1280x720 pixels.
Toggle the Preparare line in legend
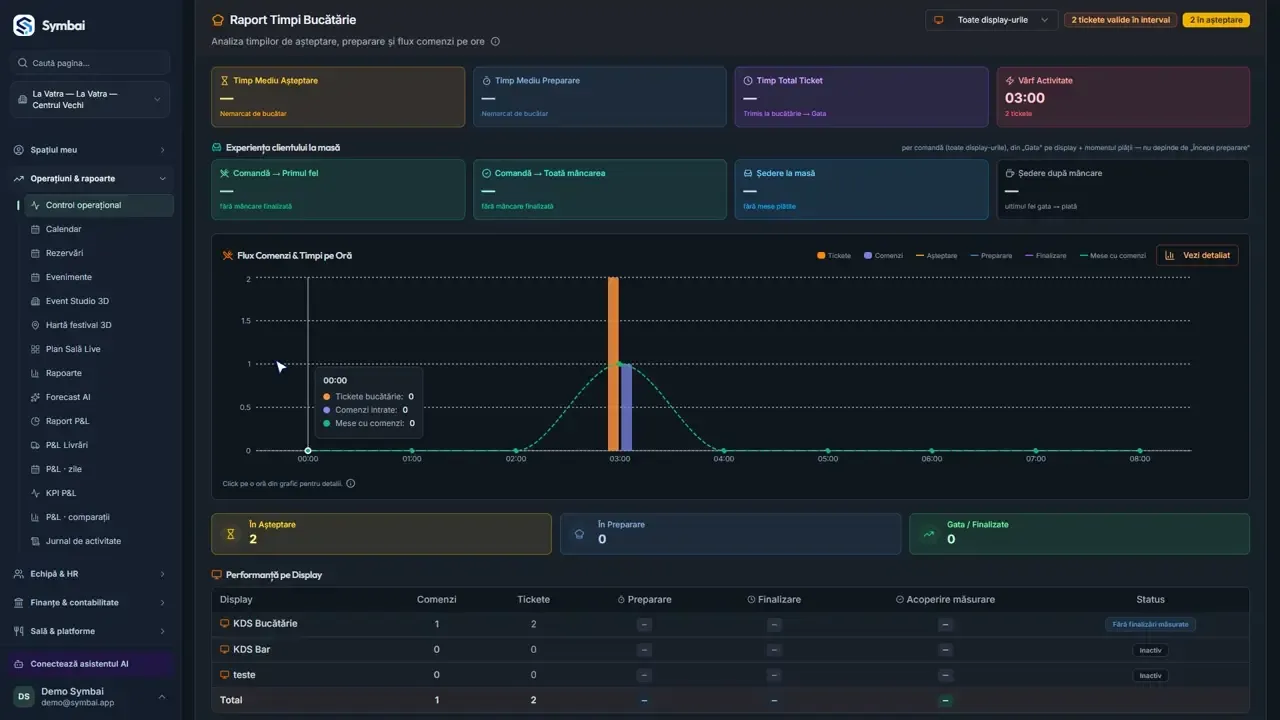point(991,256)
